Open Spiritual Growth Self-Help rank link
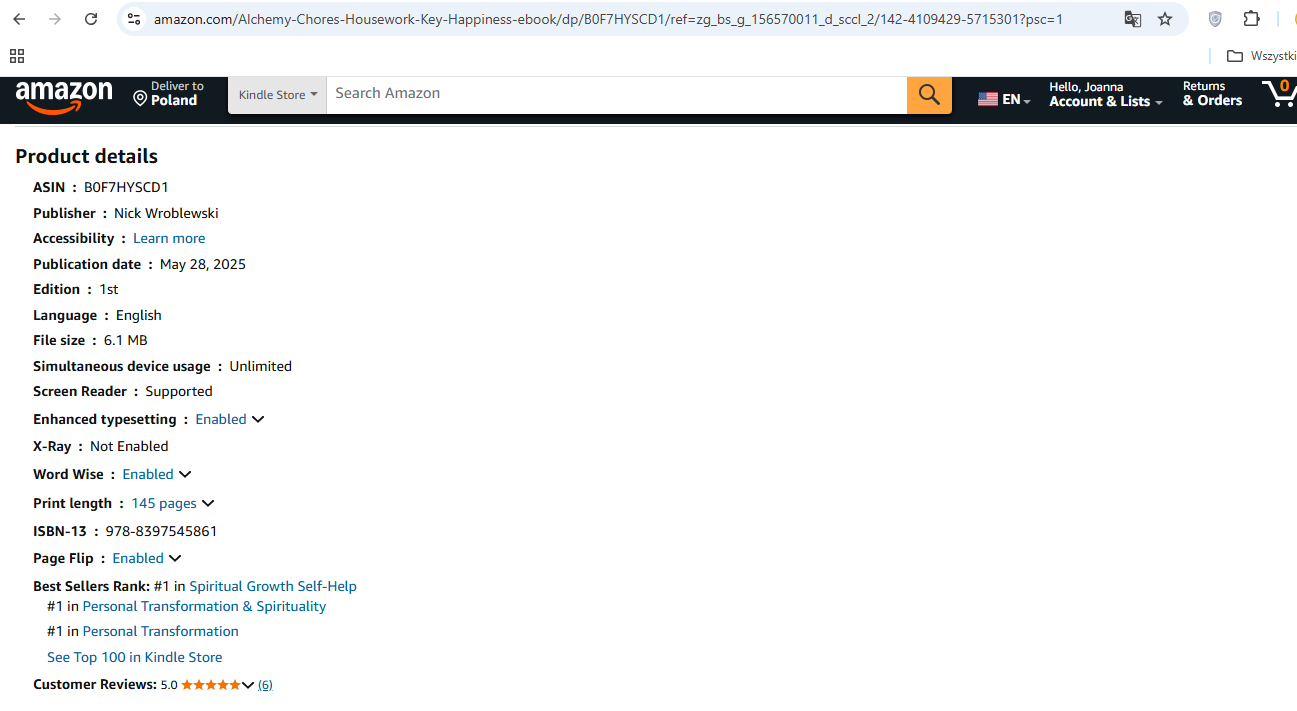1297x711 pixels. pyautogui.click(x=273, y=586)
